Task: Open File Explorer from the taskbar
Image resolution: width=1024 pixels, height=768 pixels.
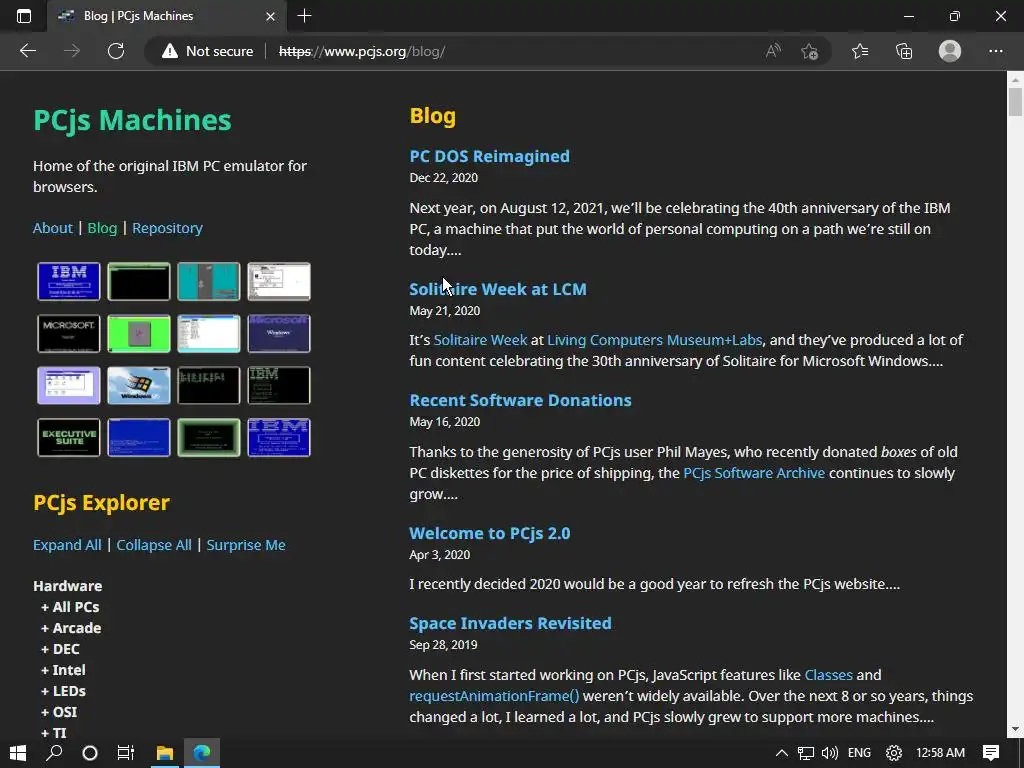Action: 165,753
